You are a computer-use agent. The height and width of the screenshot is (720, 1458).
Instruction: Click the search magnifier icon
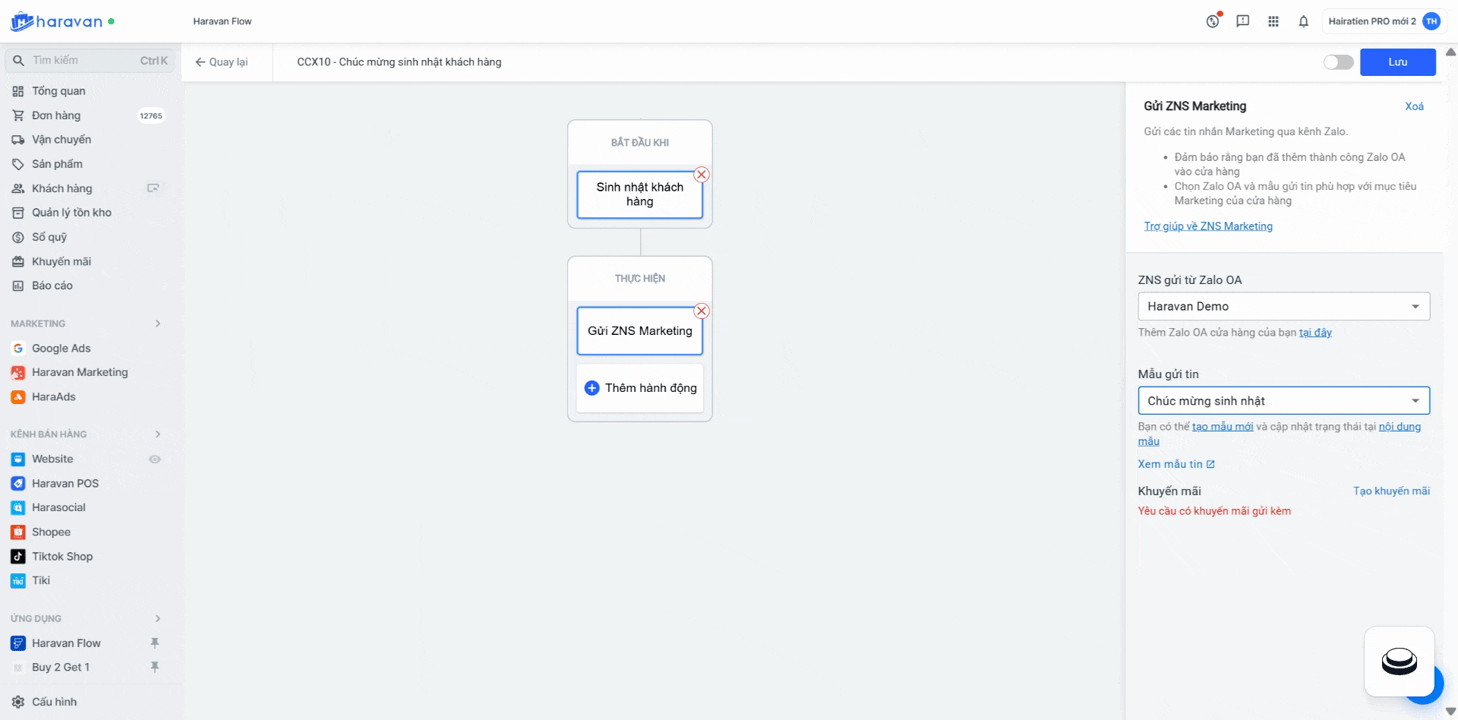(18, 61)
